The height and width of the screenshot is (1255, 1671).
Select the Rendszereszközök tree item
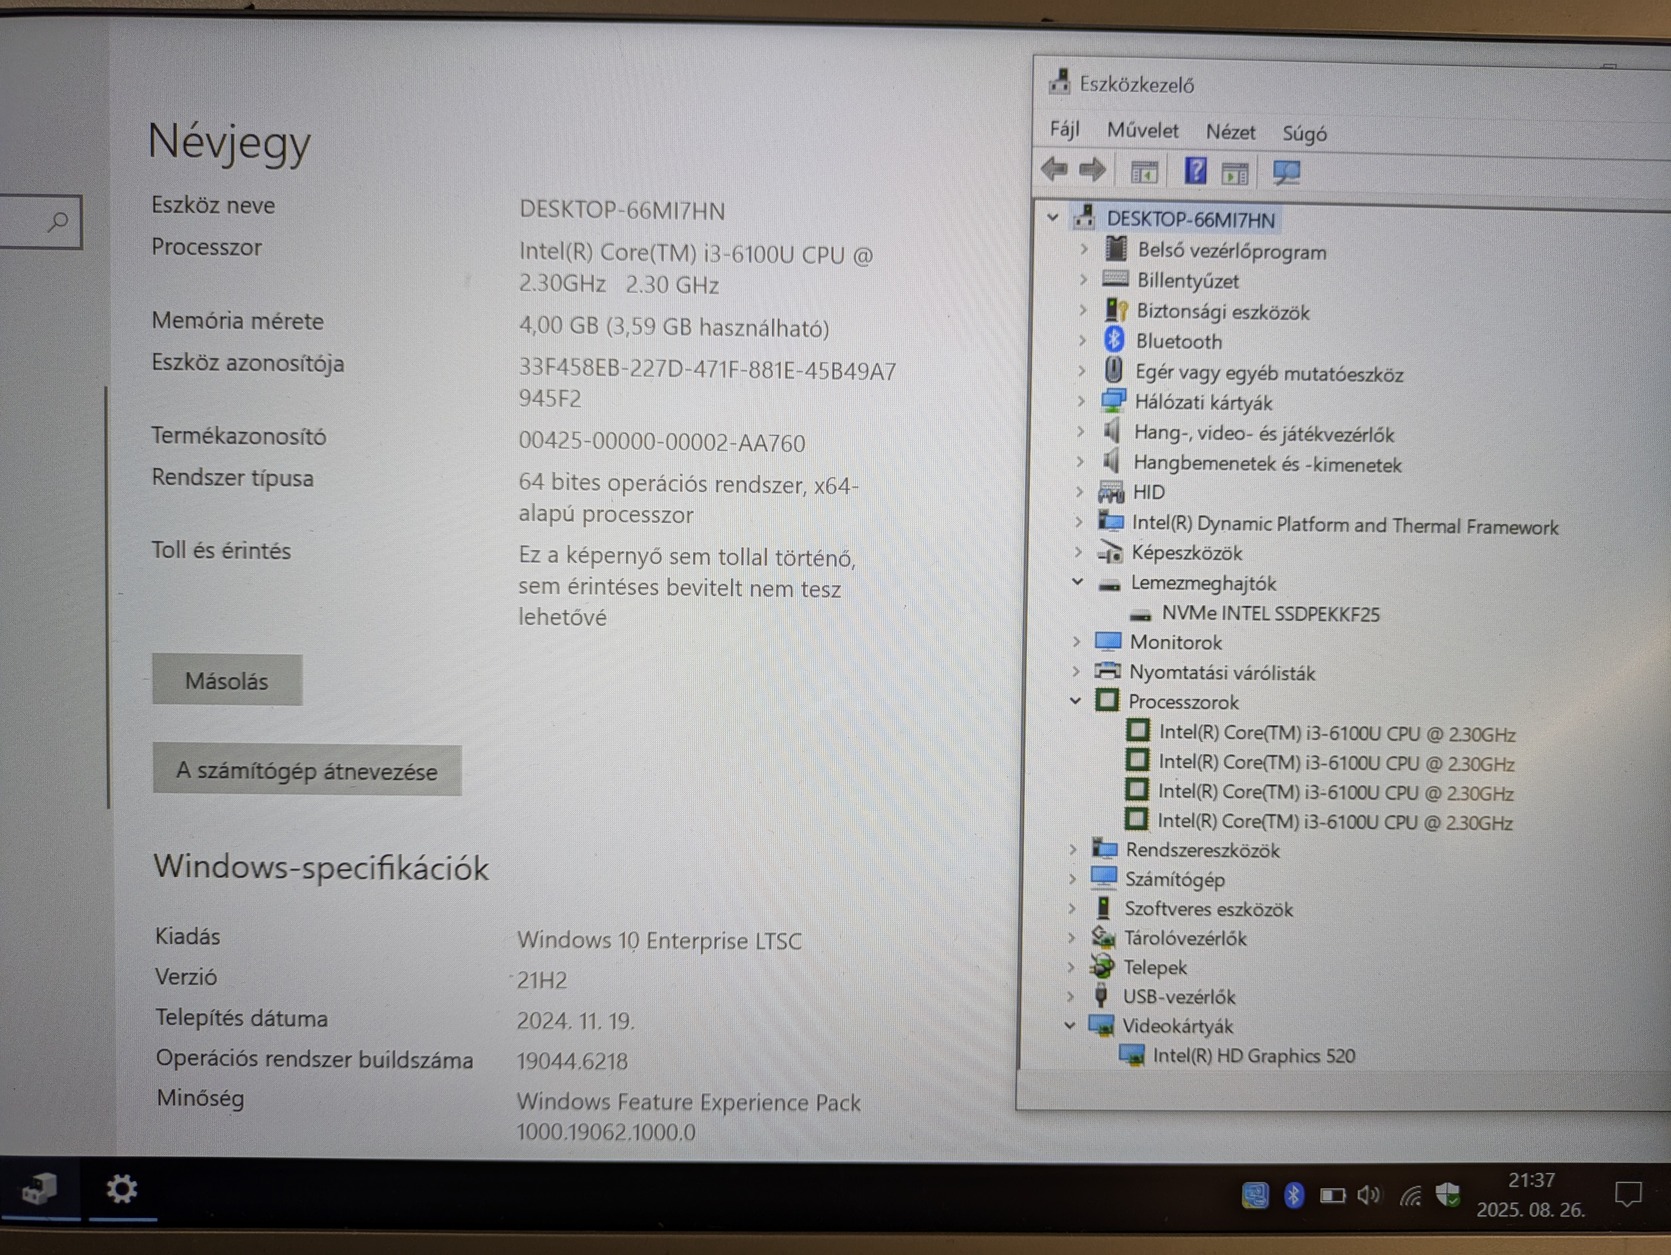(1202, 850)
